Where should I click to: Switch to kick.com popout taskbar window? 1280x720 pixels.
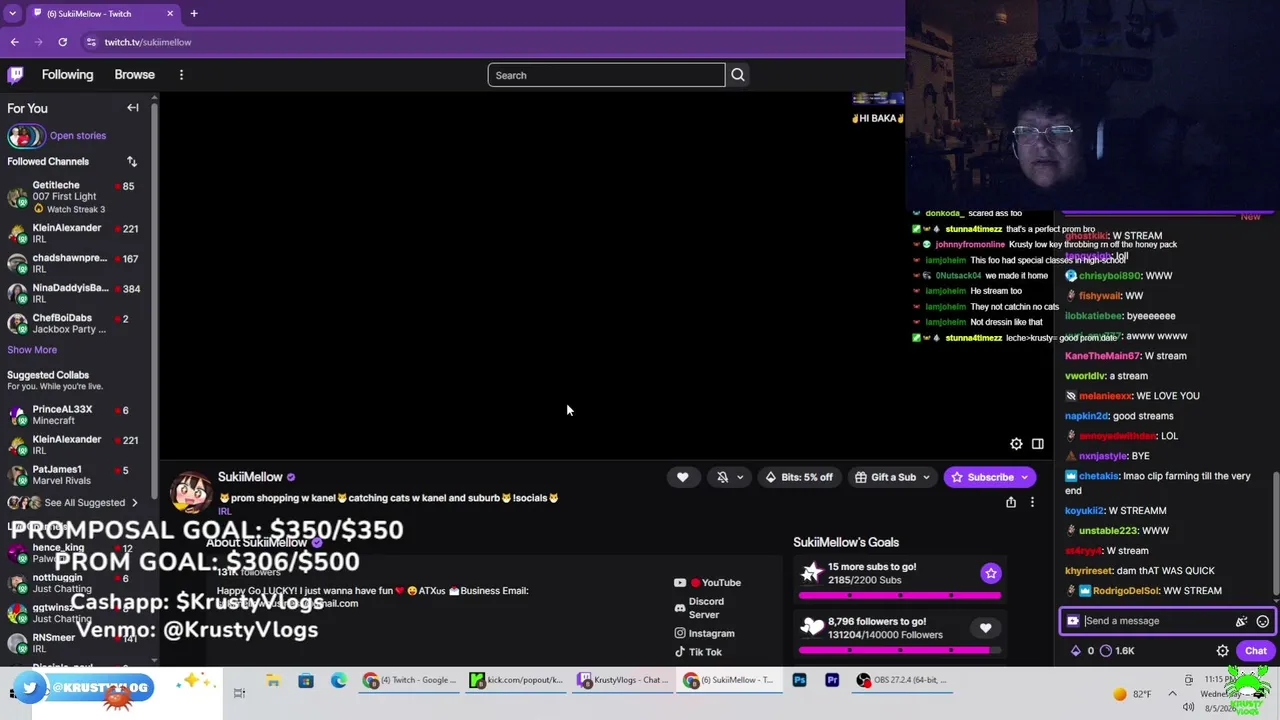coord(518,680)
